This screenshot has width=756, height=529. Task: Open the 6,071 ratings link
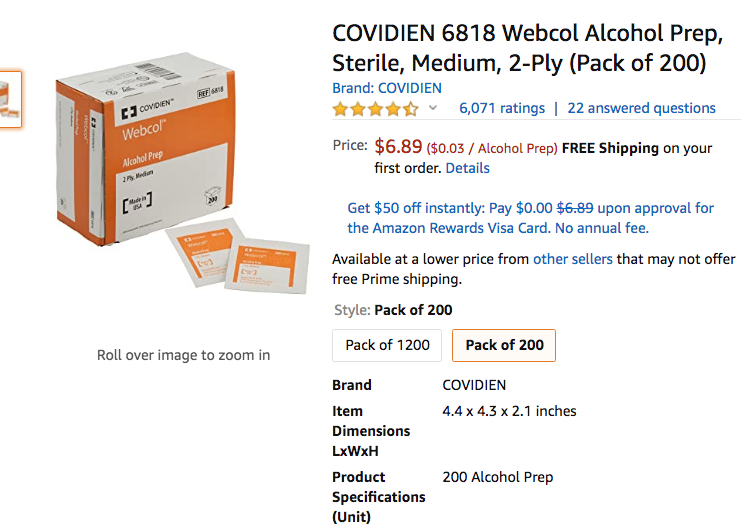tap(501, 108)
